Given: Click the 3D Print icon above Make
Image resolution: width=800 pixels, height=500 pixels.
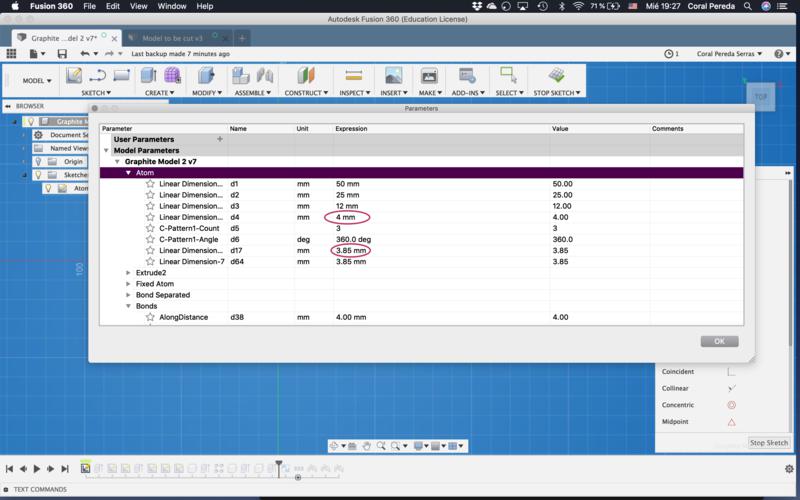Looking at the screenshot, I should pyautogui.click(x=429, y=76).
